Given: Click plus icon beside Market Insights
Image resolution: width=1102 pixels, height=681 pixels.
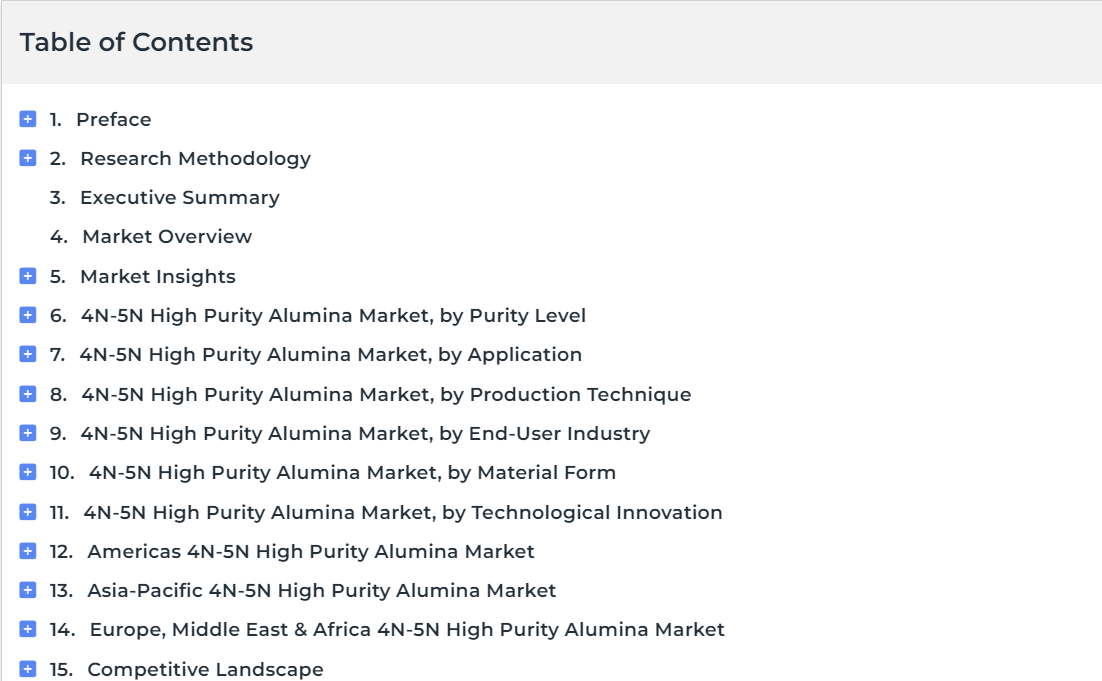Looking at the screenshot, I should point(27,276).
